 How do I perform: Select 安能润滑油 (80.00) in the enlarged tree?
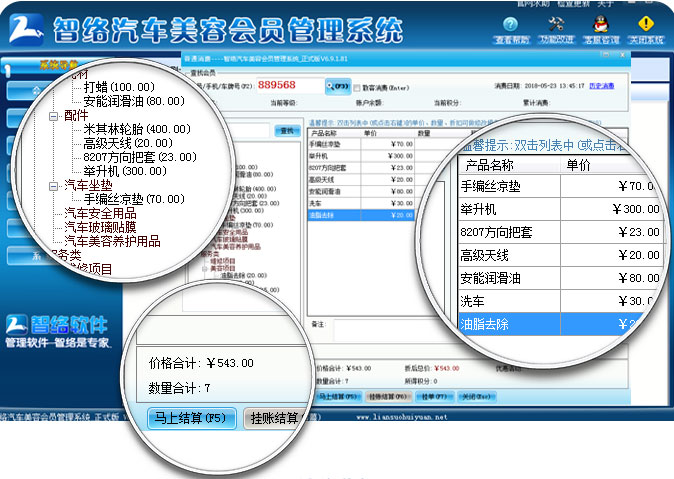point(134,101)
